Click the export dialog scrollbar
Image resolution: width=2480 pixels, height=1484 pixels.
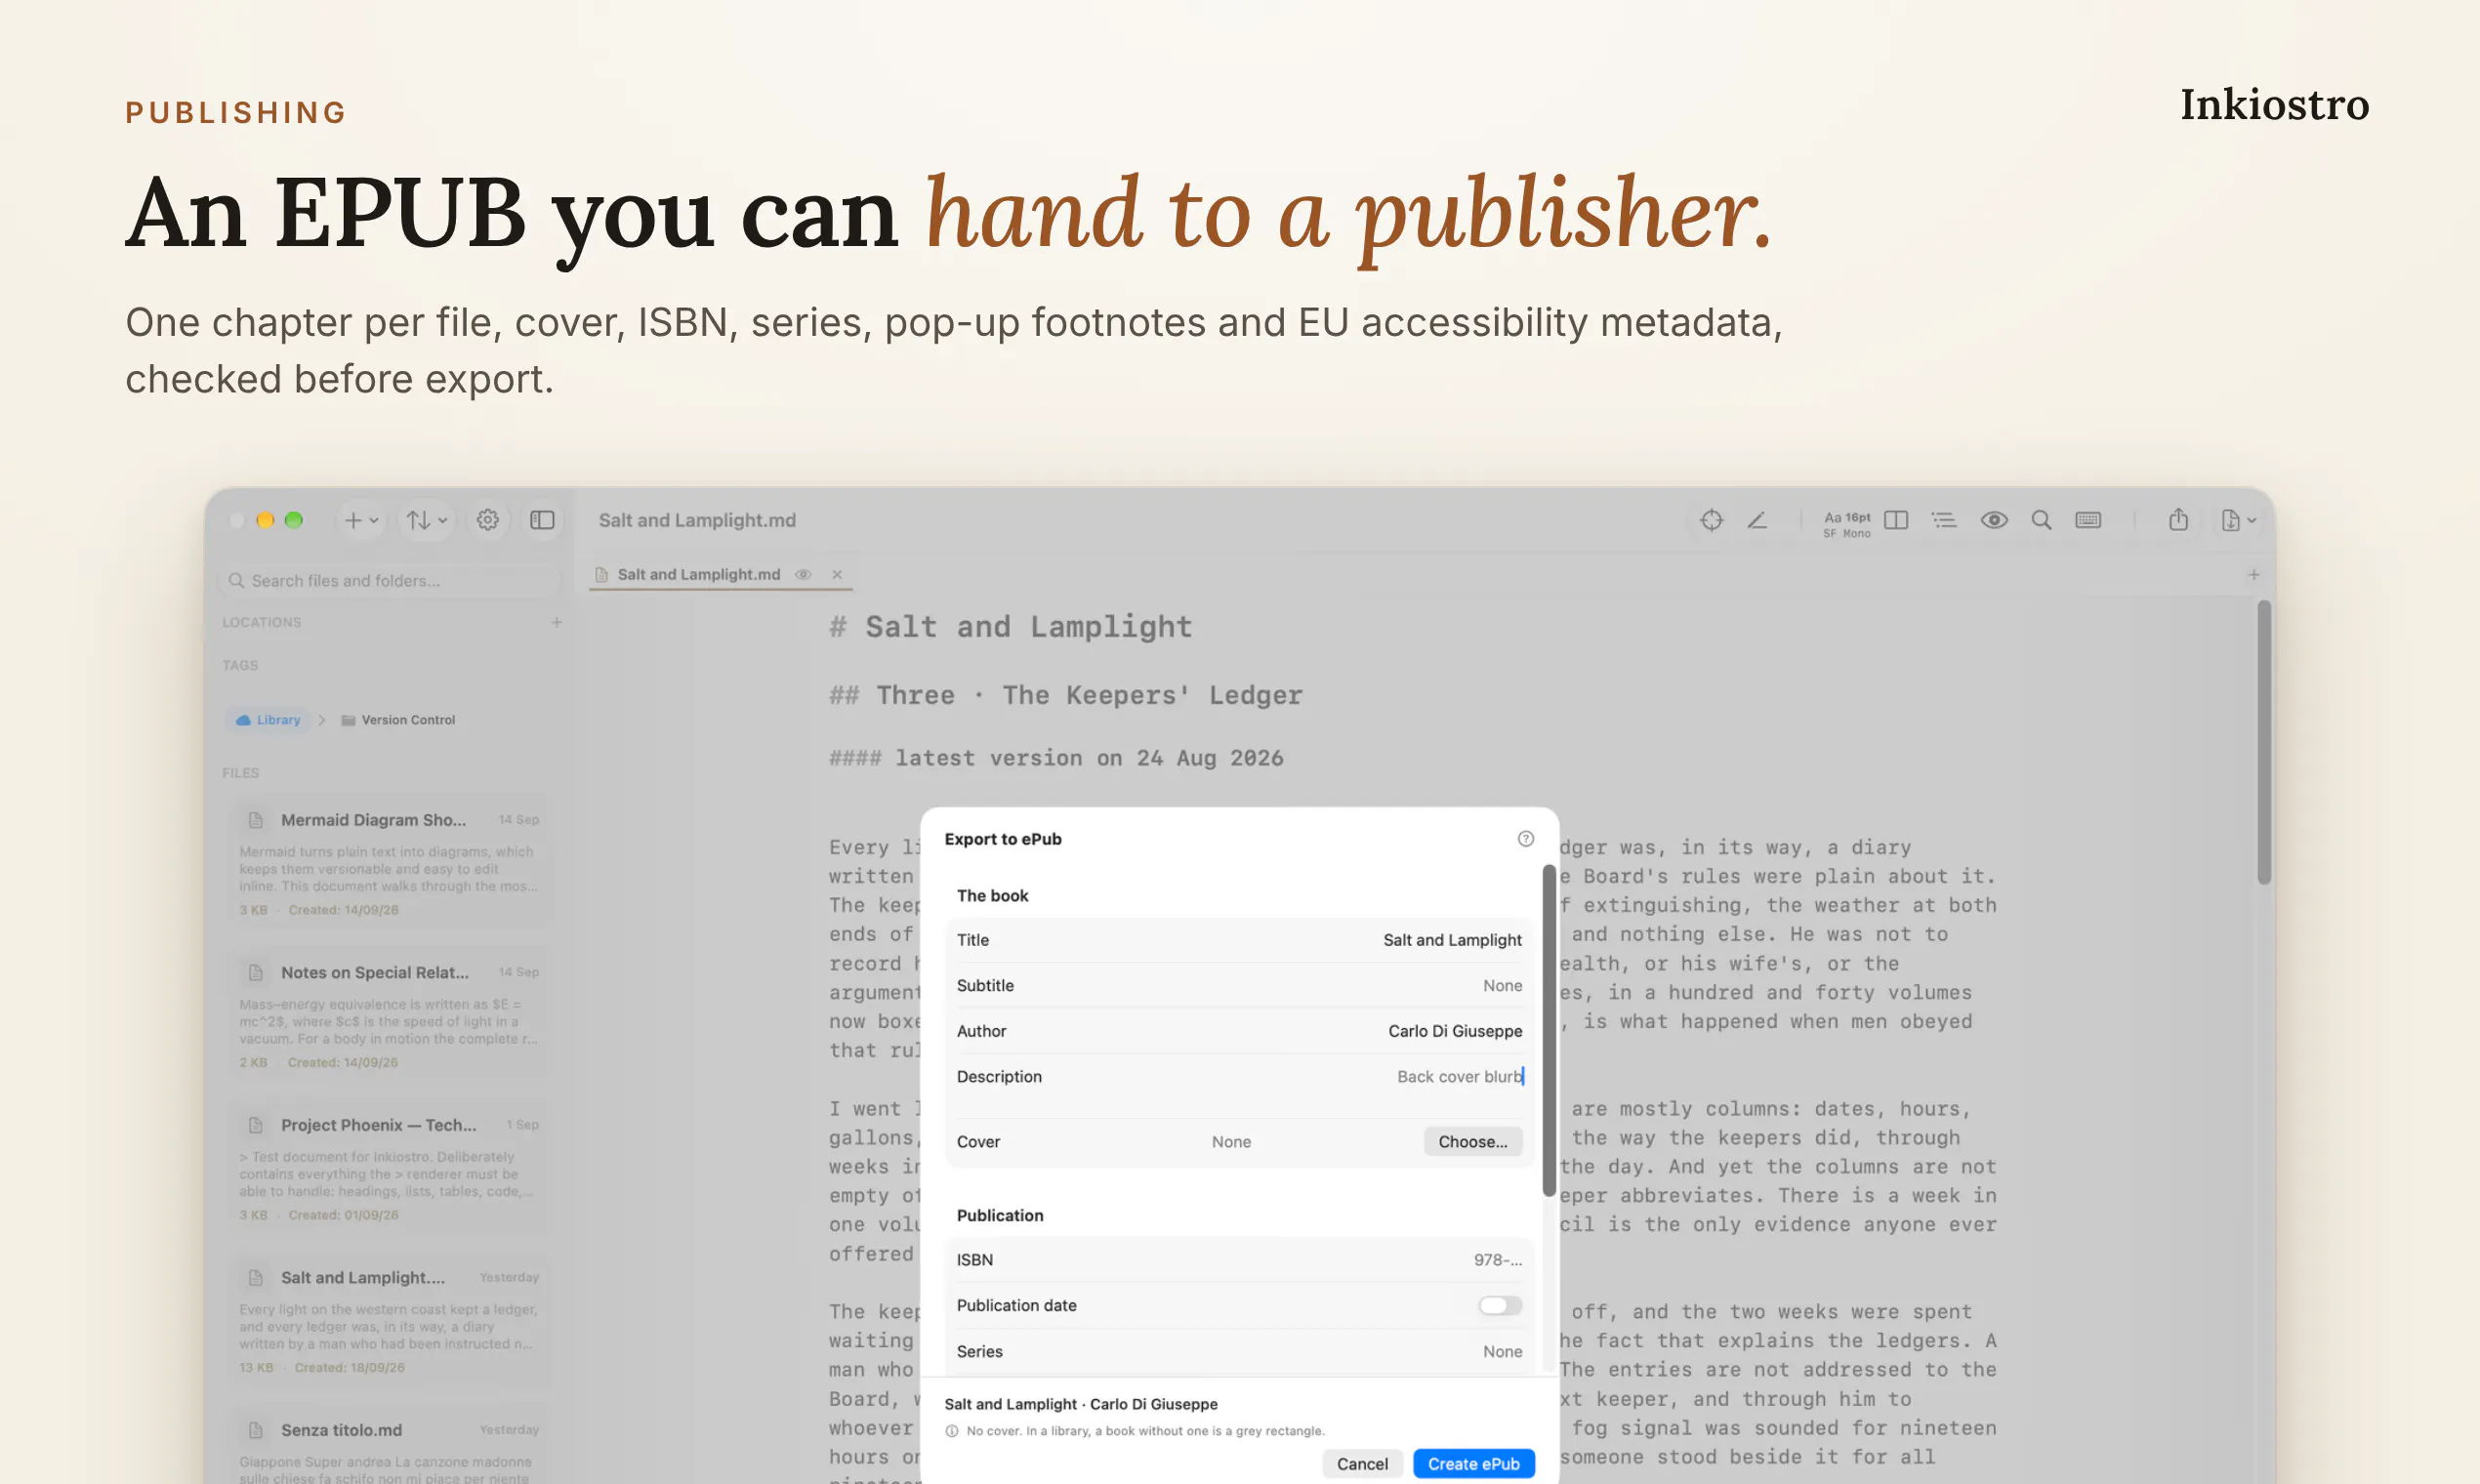coord(1548,1030)
